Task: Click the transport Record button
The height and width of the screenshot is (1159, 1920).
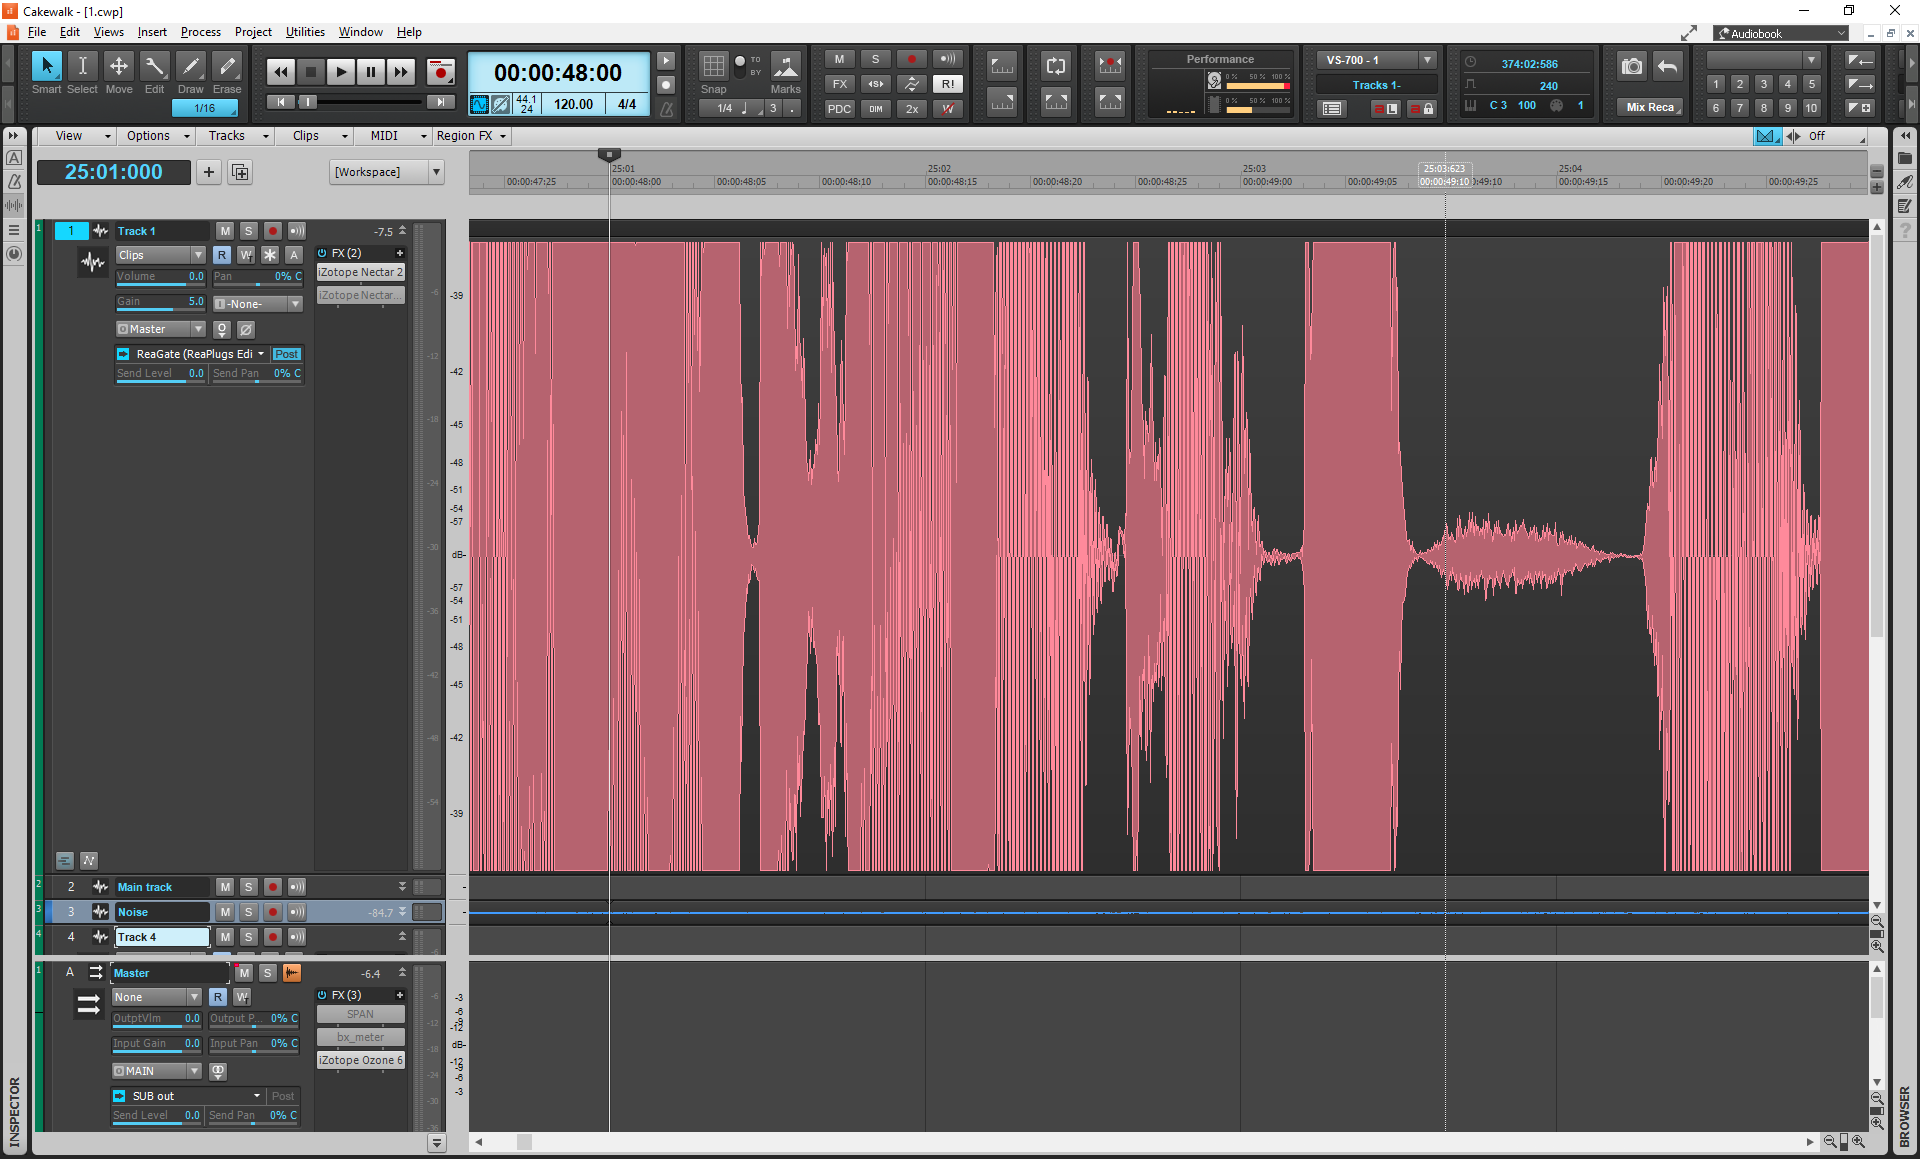Action: 440,72
